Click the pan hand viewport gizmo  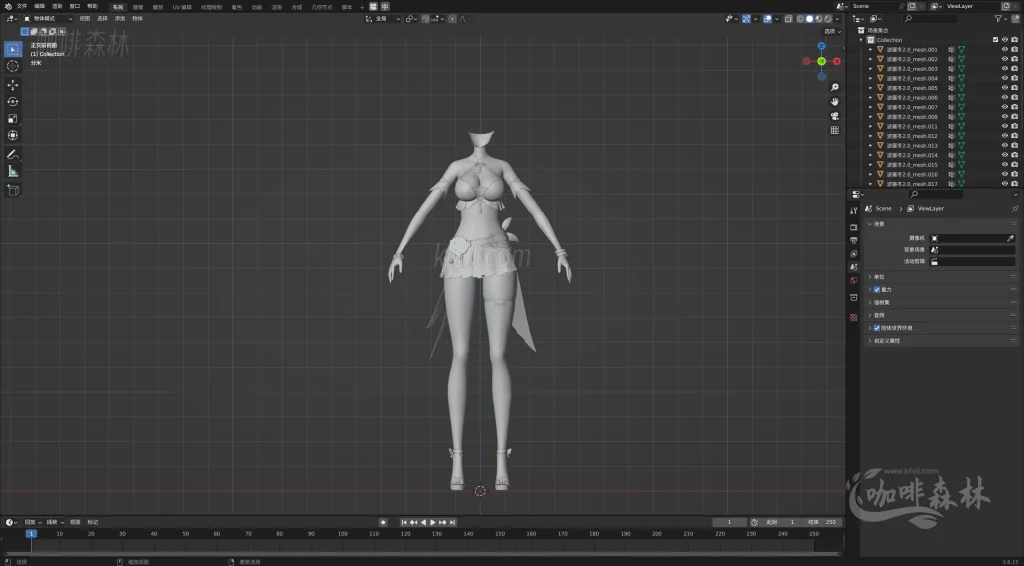[x=835, y=102]
